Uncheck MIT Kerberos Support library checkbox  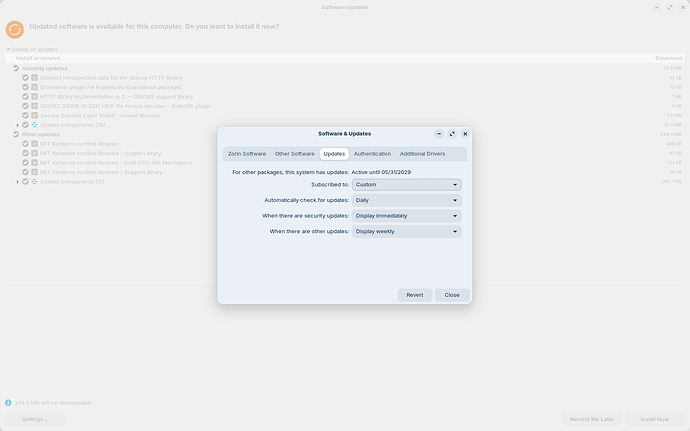coord(26,172)
